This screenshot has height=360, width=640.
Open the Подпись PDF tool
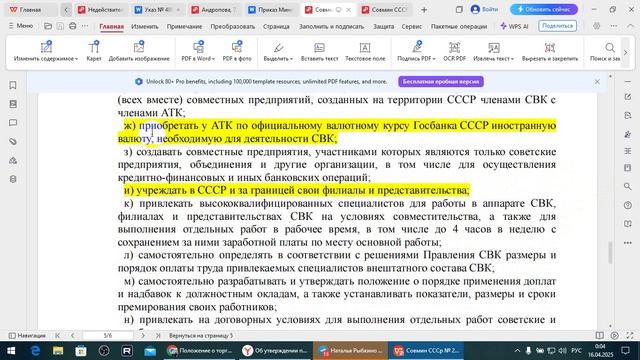click(416, 51)
